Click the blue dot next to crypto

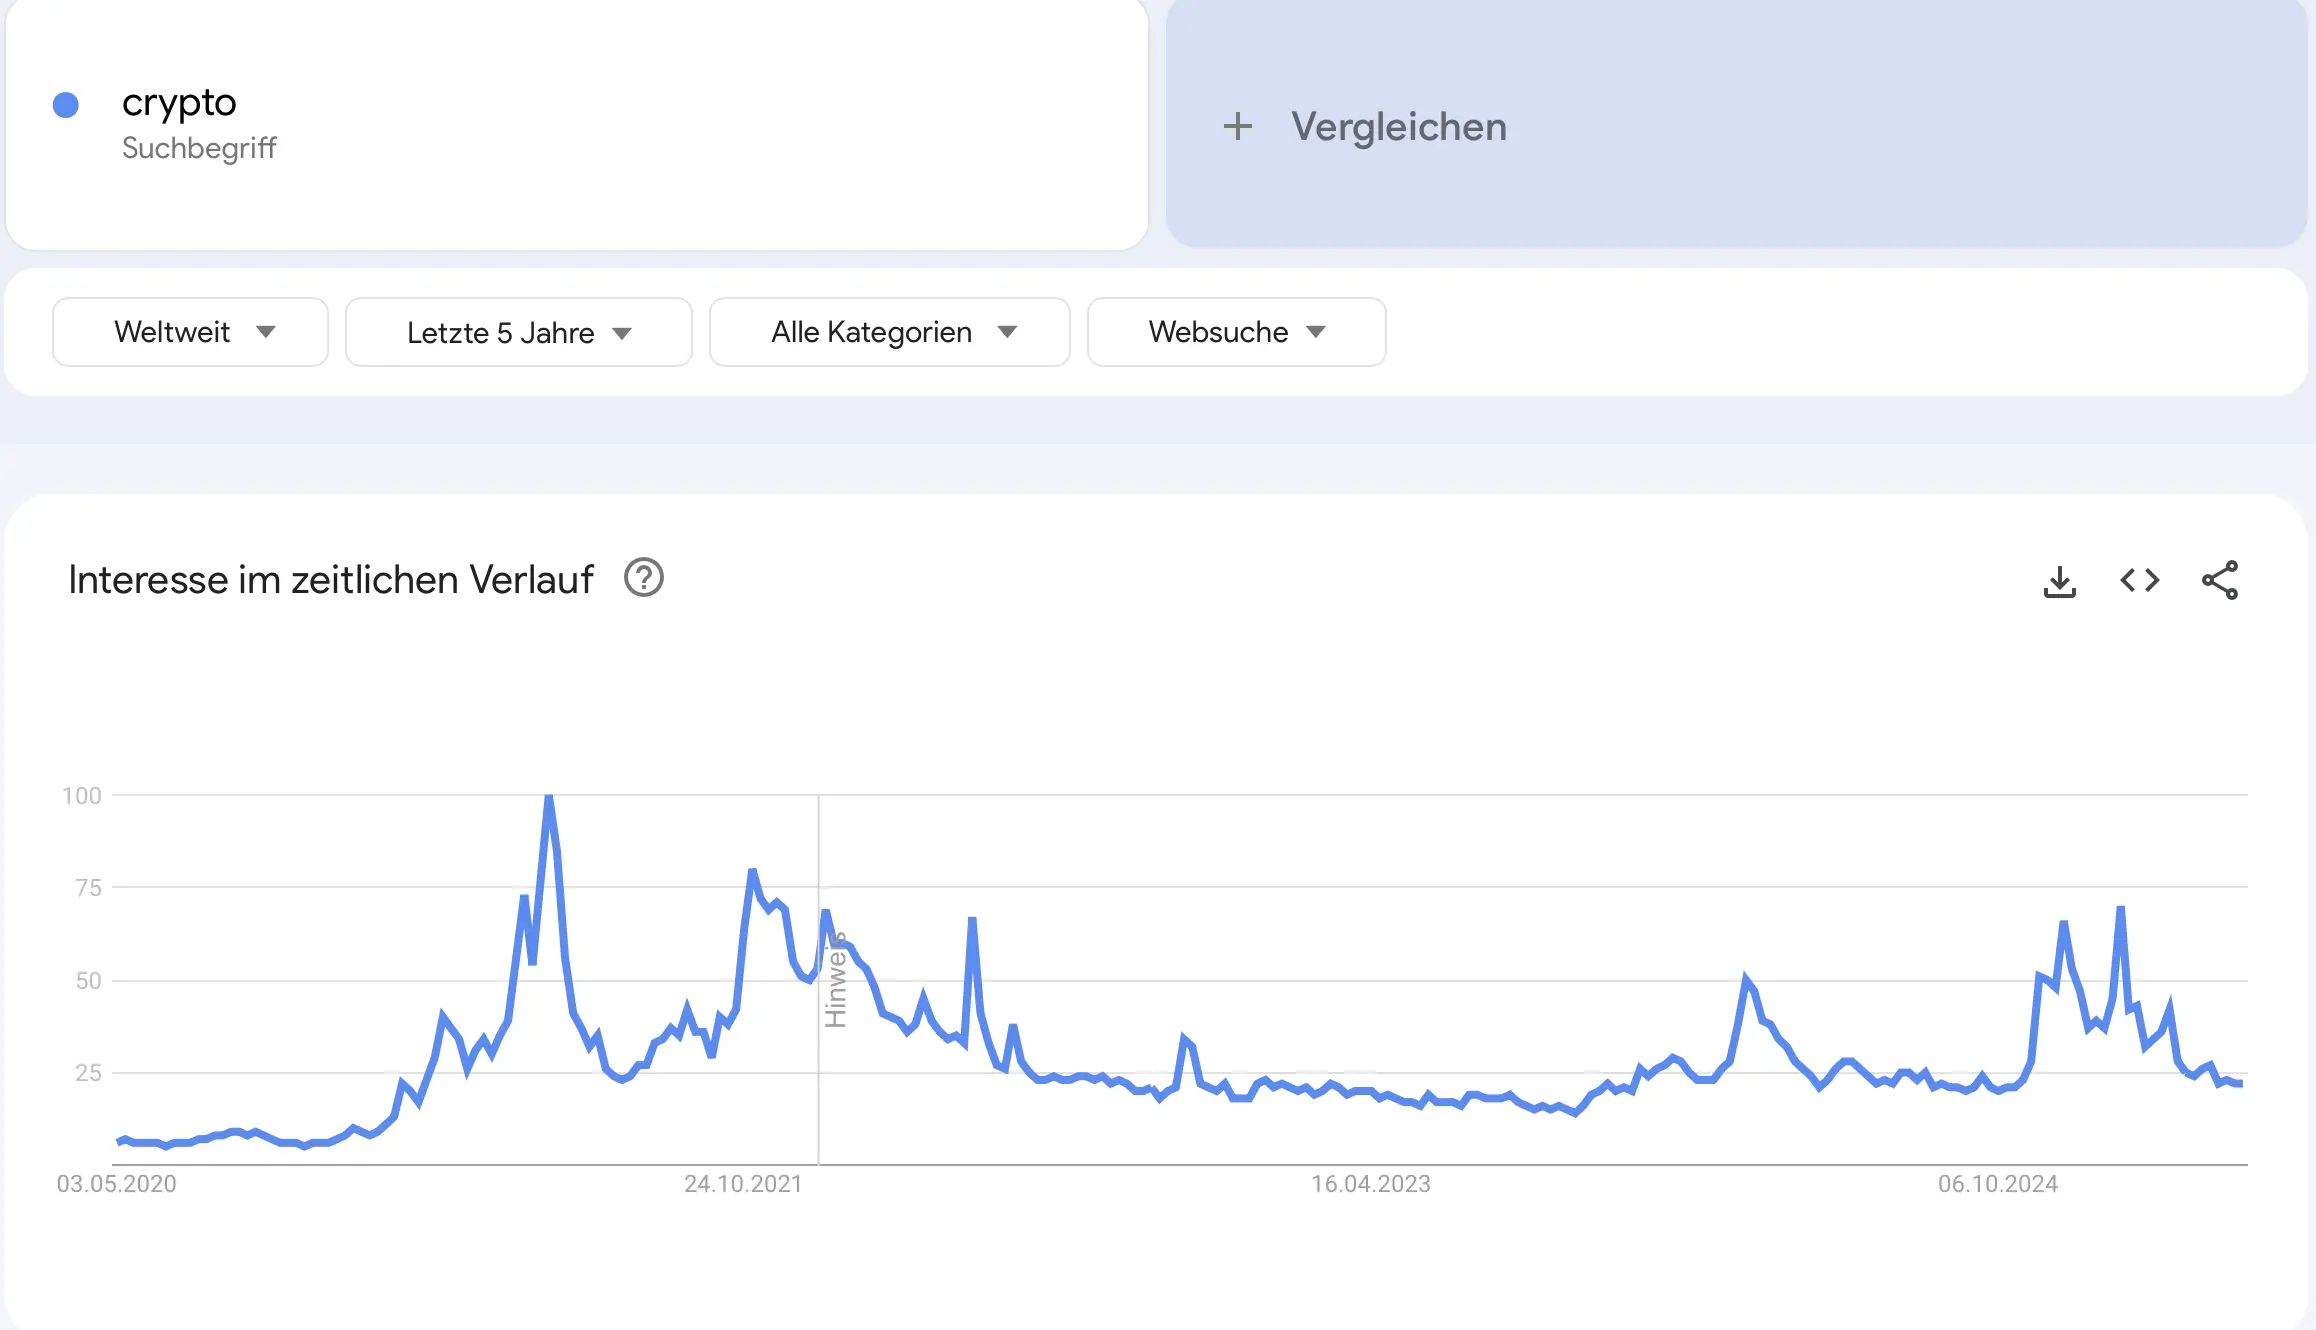click(x=66, y=105)
